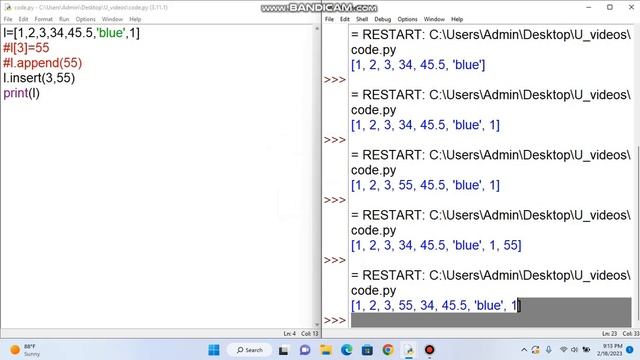Screen dimensions: 640x360
Task: Click the editor scrollbar up arrow
Action: point(317,29)
